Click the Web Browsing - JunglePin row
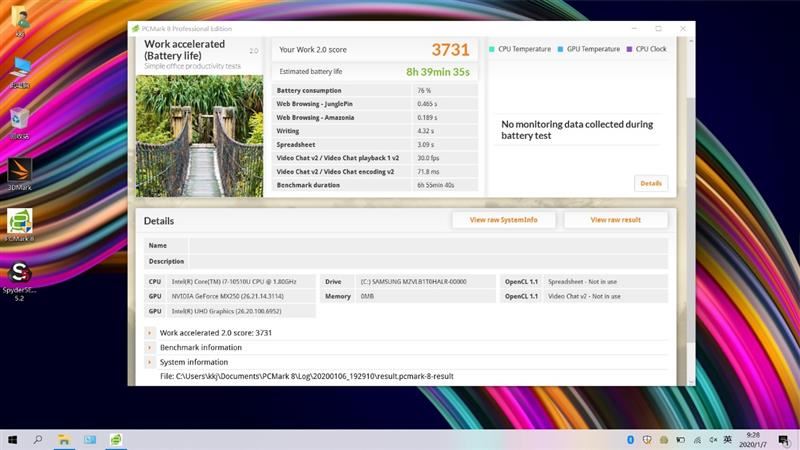 375,104
